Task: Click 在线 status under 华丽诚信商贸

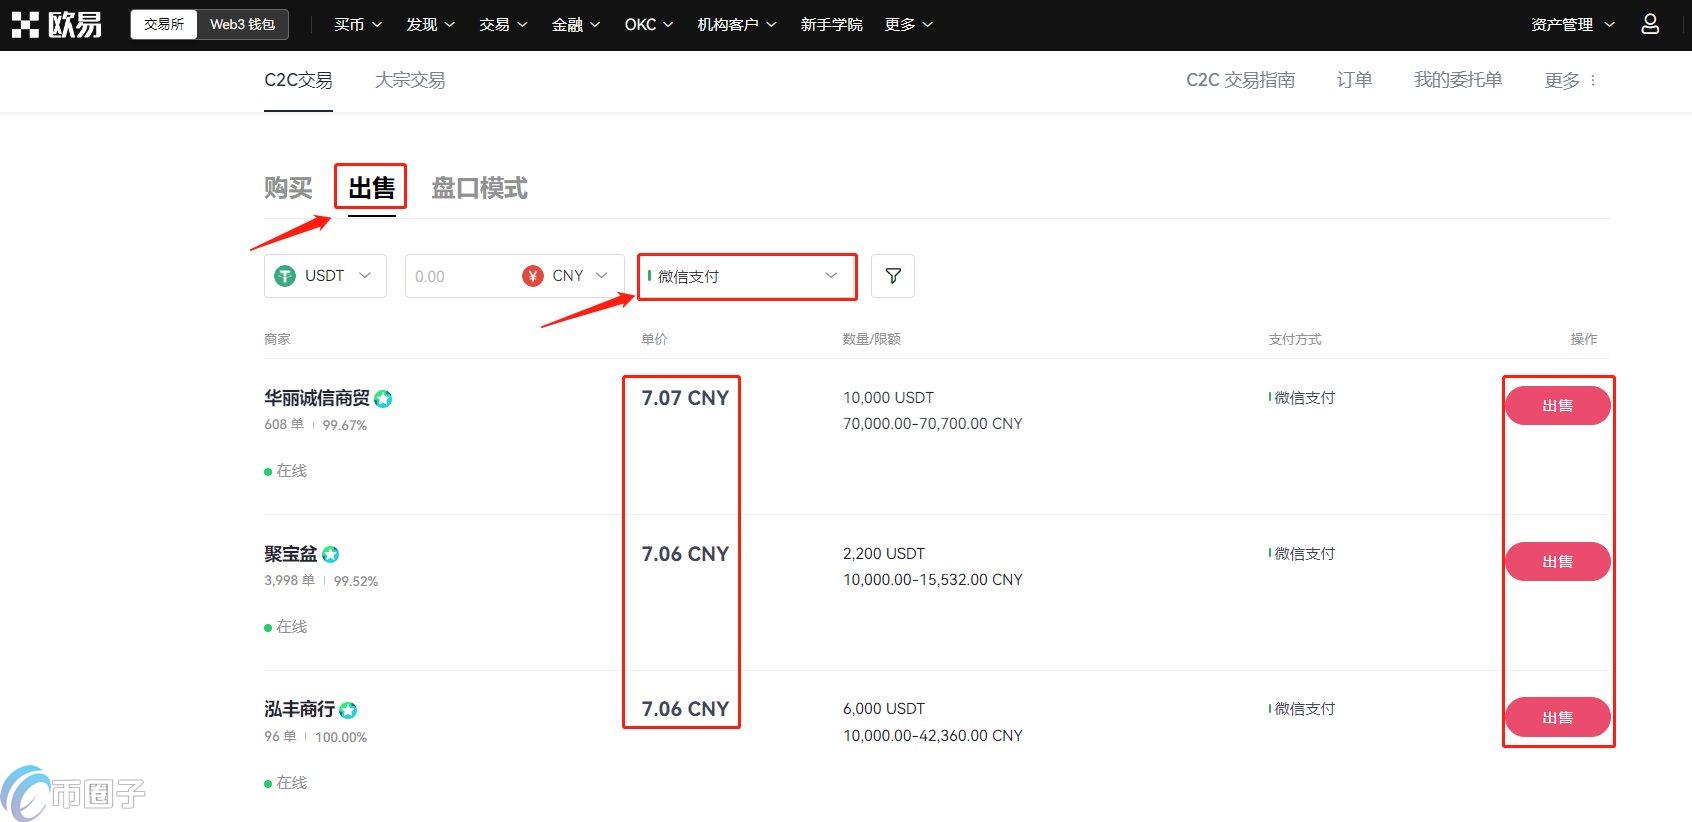Action: (x=286, y=471)
